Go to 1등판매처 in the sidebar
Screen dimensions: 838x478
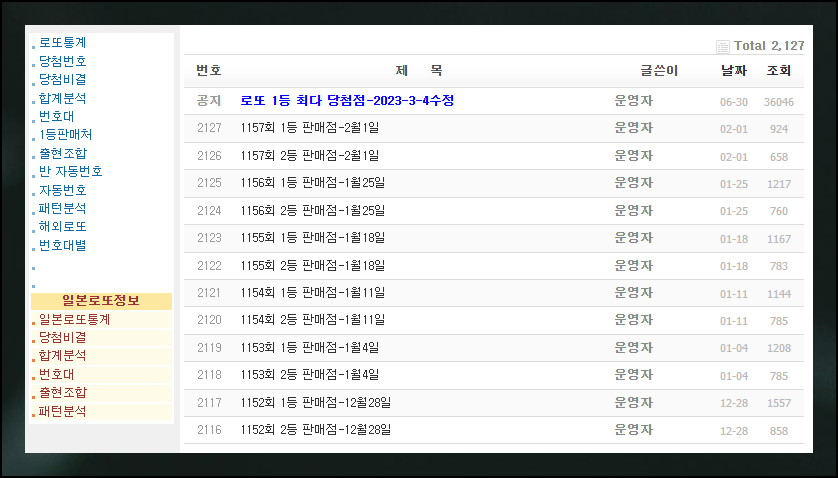pos(65,134)
